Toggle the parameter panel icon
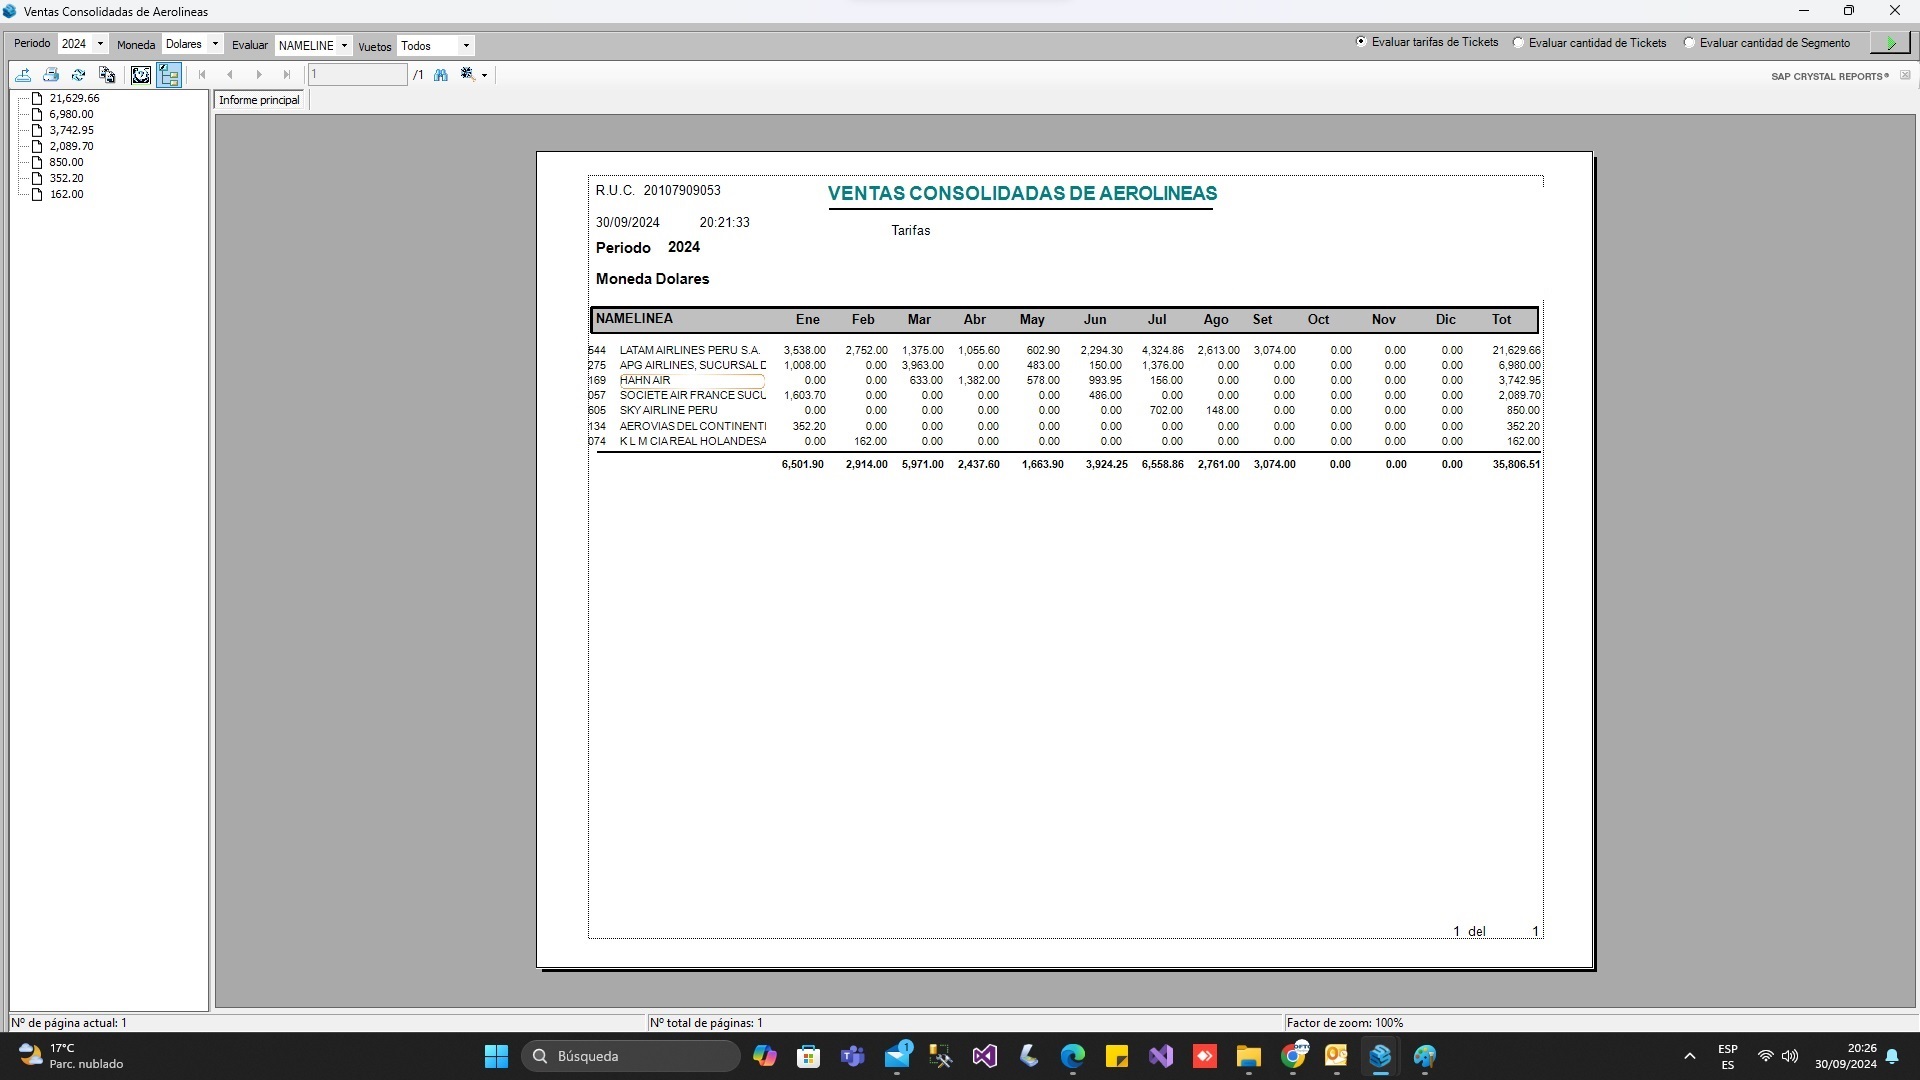 coord(141,75)
